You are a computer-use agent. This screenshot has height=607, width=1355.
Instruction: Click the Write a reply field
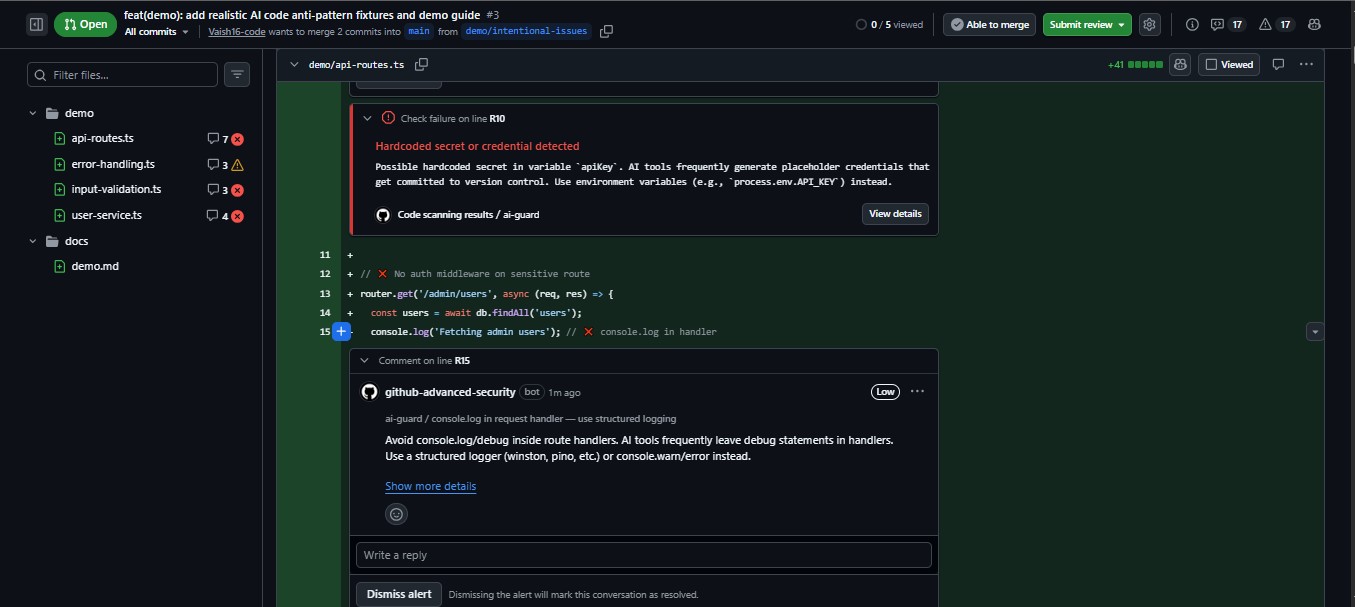[x=643, y=555]
